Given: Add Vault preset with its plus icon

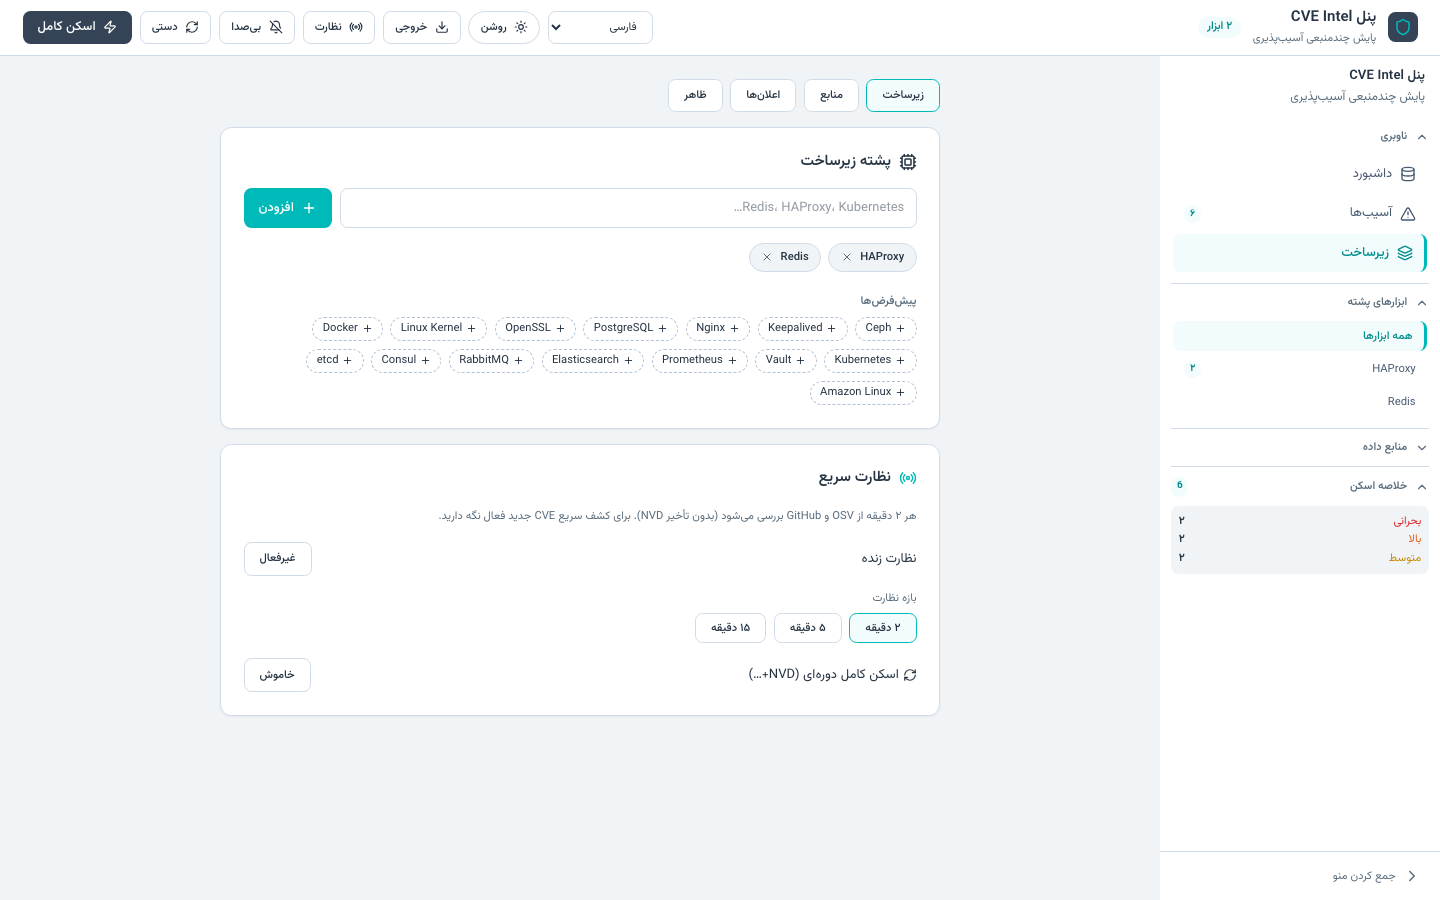Looking at the screenshot, I should 800,360.
